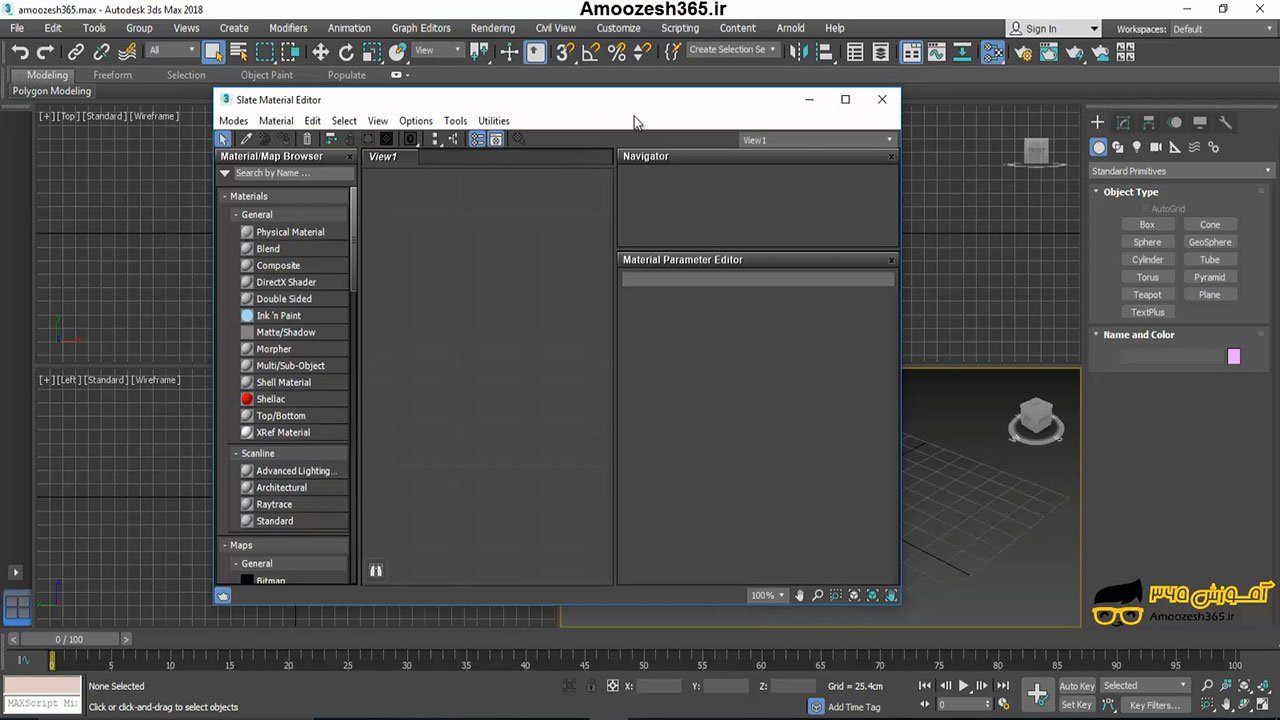Screen dimensions: 1280x720
Task: Toggle Material/Map Browser display icon in Slate
Action: pos(477,140)
